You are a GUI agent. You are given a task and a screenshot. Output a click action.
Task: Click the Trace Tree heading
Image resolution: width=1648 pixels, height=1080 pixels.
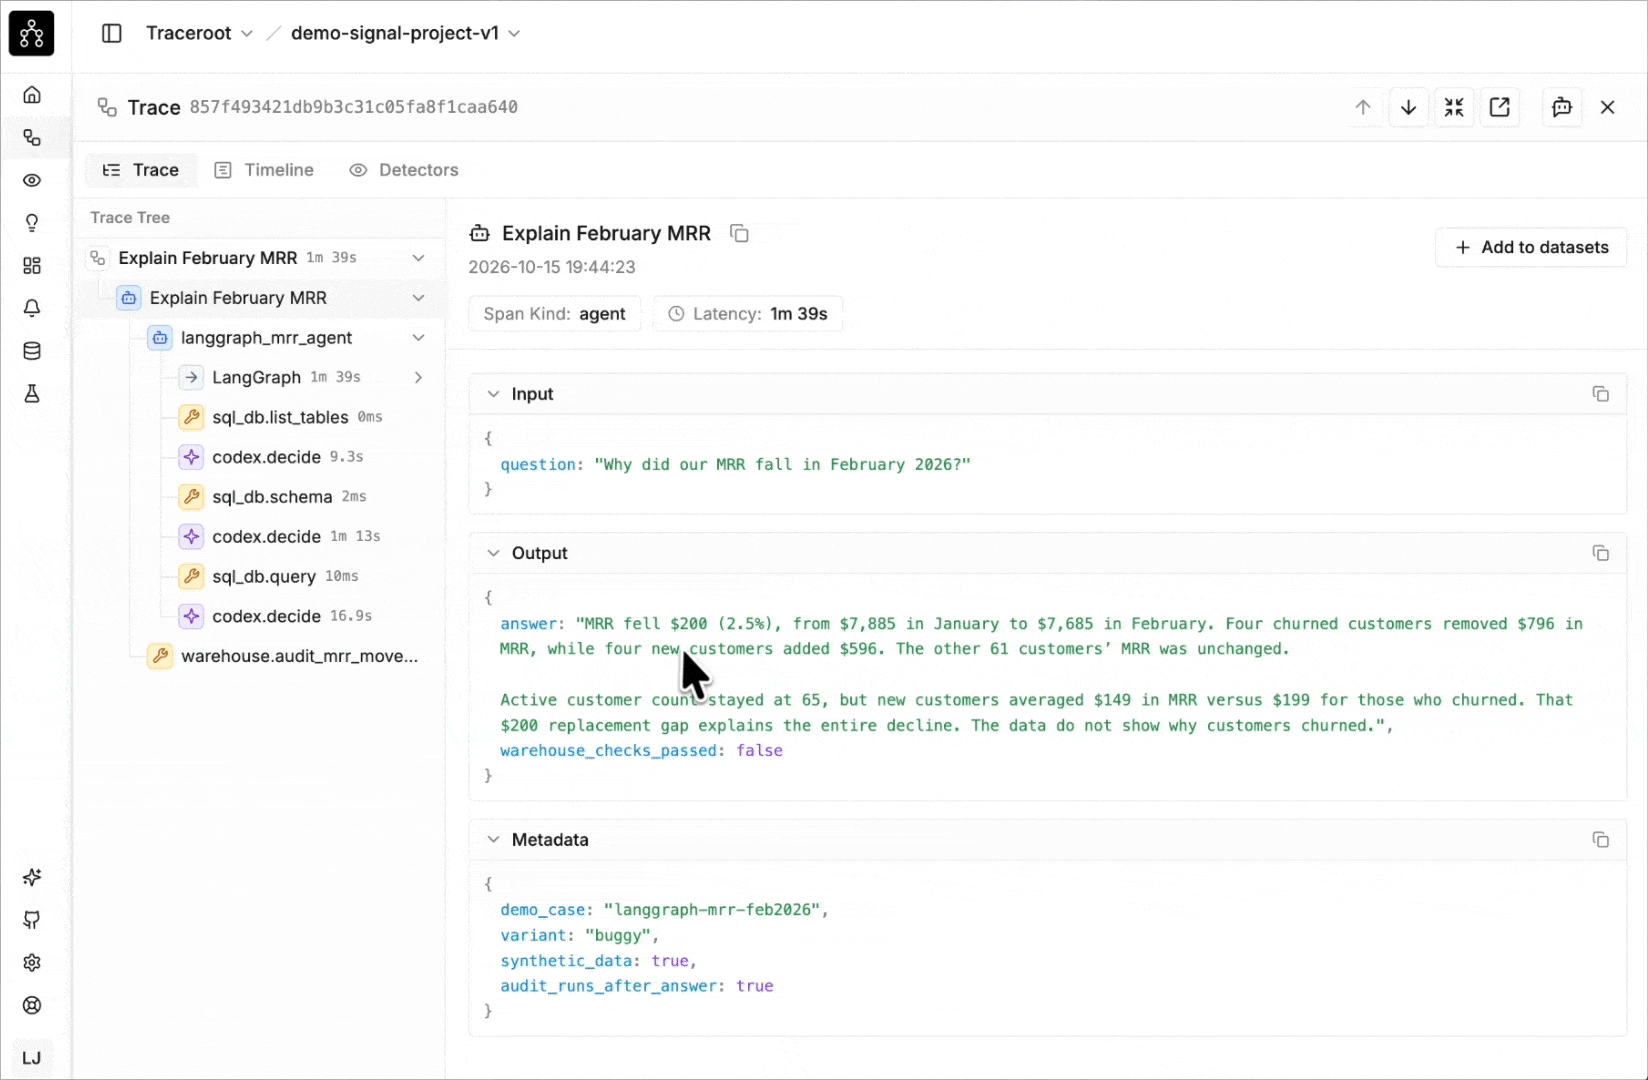point(130,218)
